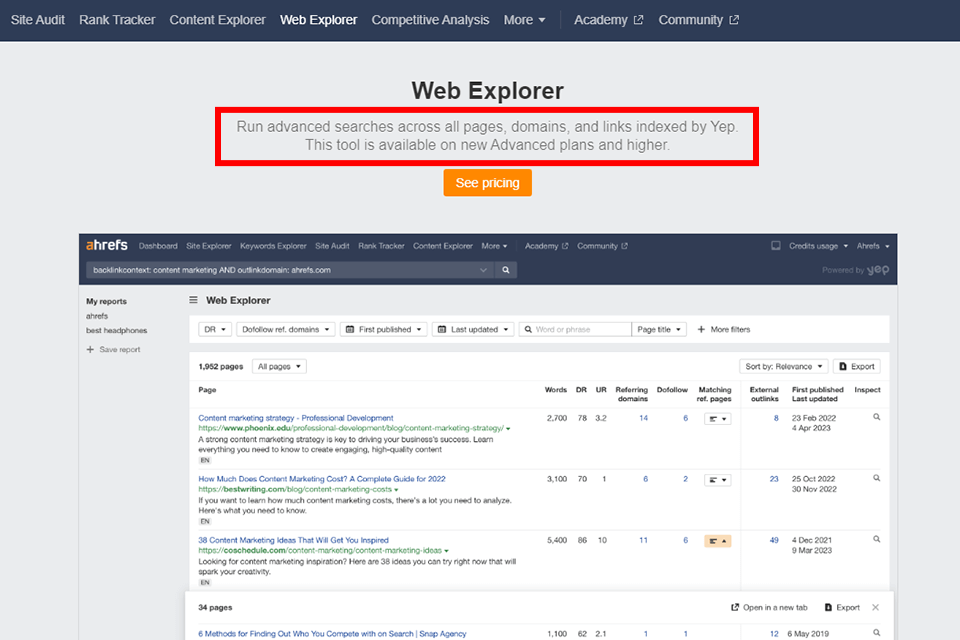The image size is (960, 640).
Task: Click the inspect magnifier for Snap Agency row
Action: click(x=876, y=633)
